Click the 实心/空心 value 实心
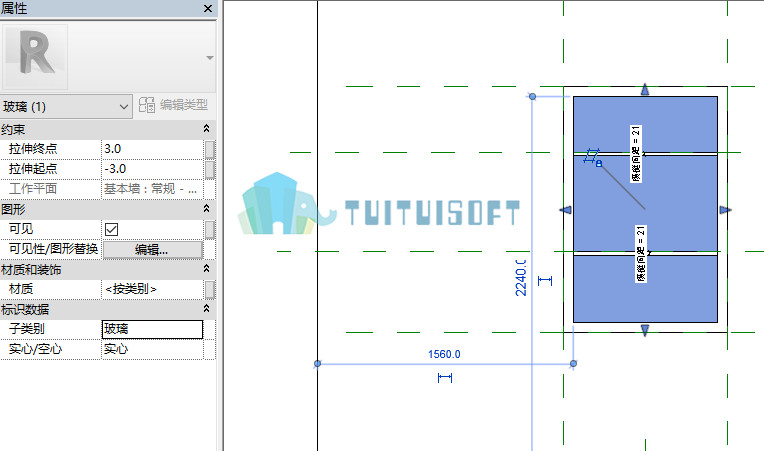The image size is (764, 451). [x=152, y=349]
